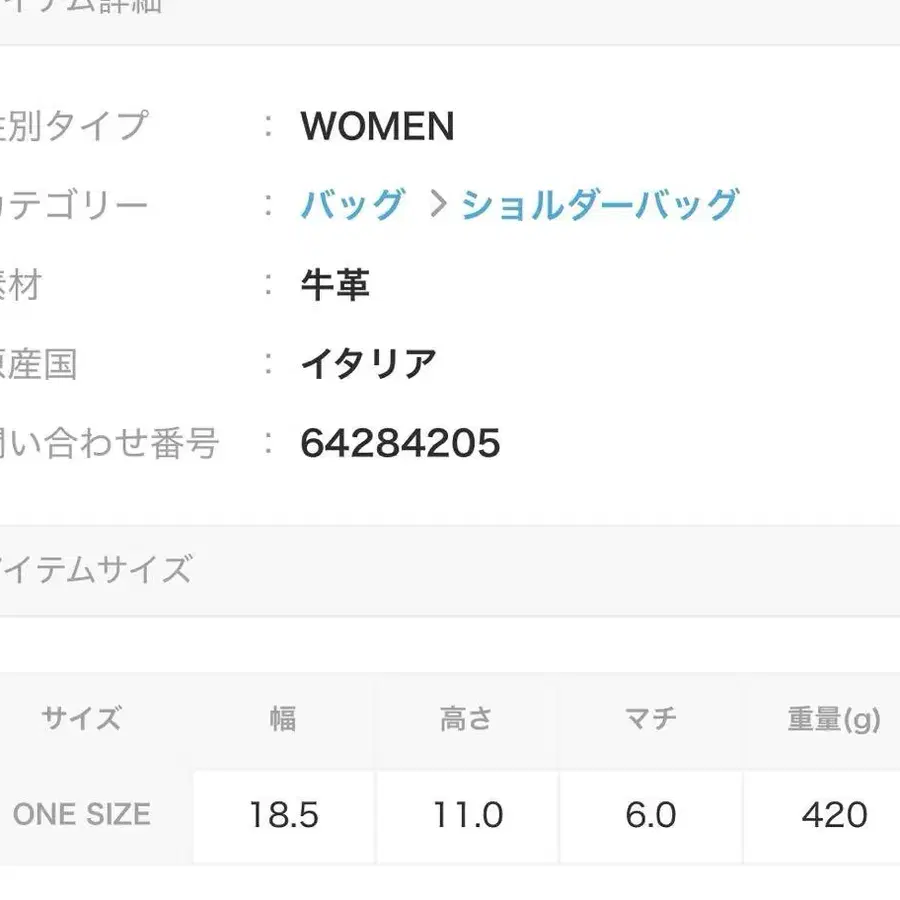Viewport: 900px width, 900px height.
Task: Select the イタリア country of origin text
Action: tap(368, 364)
